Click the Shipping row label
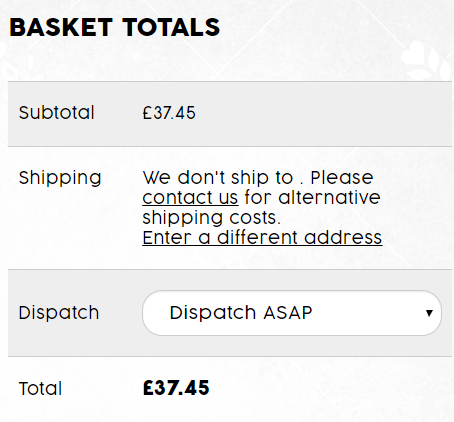This screenshot has height=422, width=454. (60, 178)
